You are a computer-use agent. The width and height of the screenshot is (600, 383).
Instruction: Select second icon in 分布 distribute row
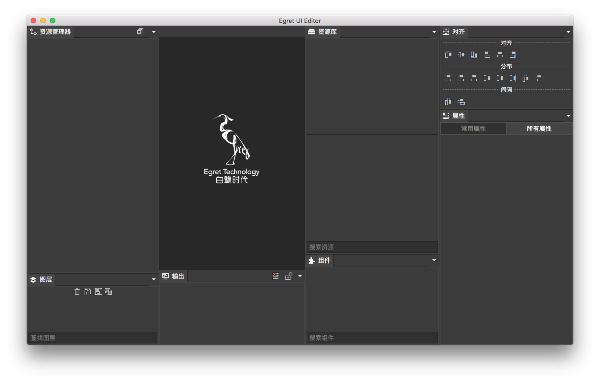(x=461, y=78)
